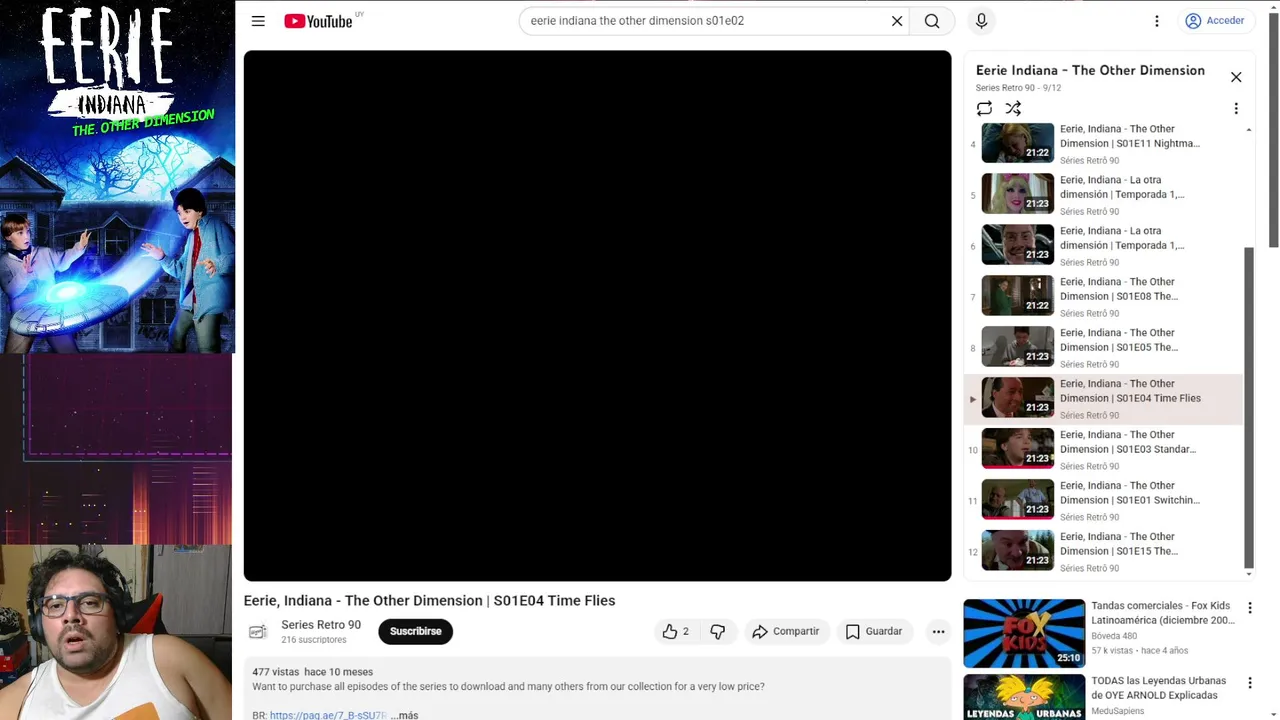Screen dimensions: 1280x720
Task: Play playlist item 6 La otra dimensión
Action: click(1103, 245)
